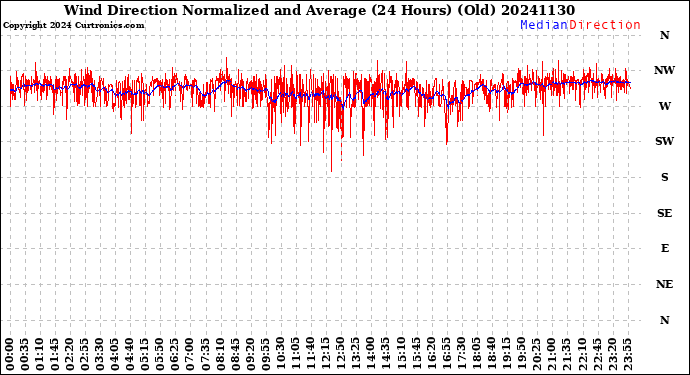Click the top N axis label

[664, 35]
